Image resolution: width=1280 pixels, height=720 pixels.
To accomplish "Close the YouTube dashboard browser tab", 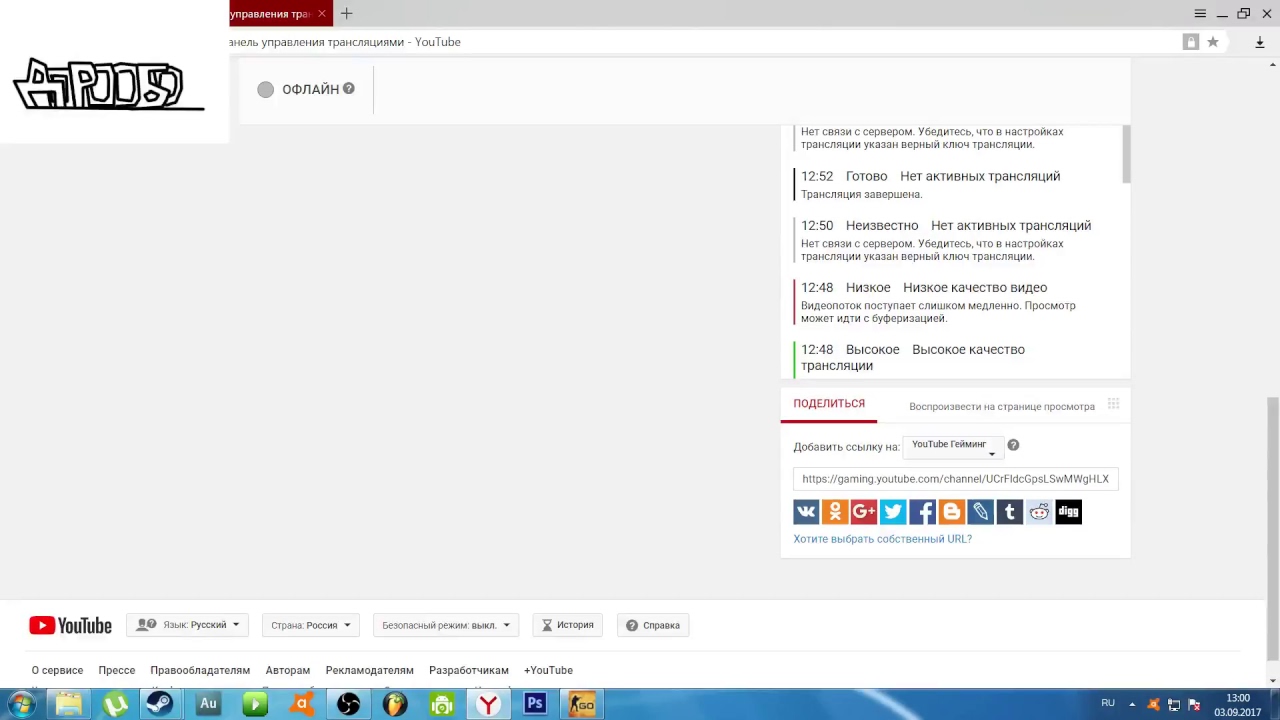I will [322, 13].
